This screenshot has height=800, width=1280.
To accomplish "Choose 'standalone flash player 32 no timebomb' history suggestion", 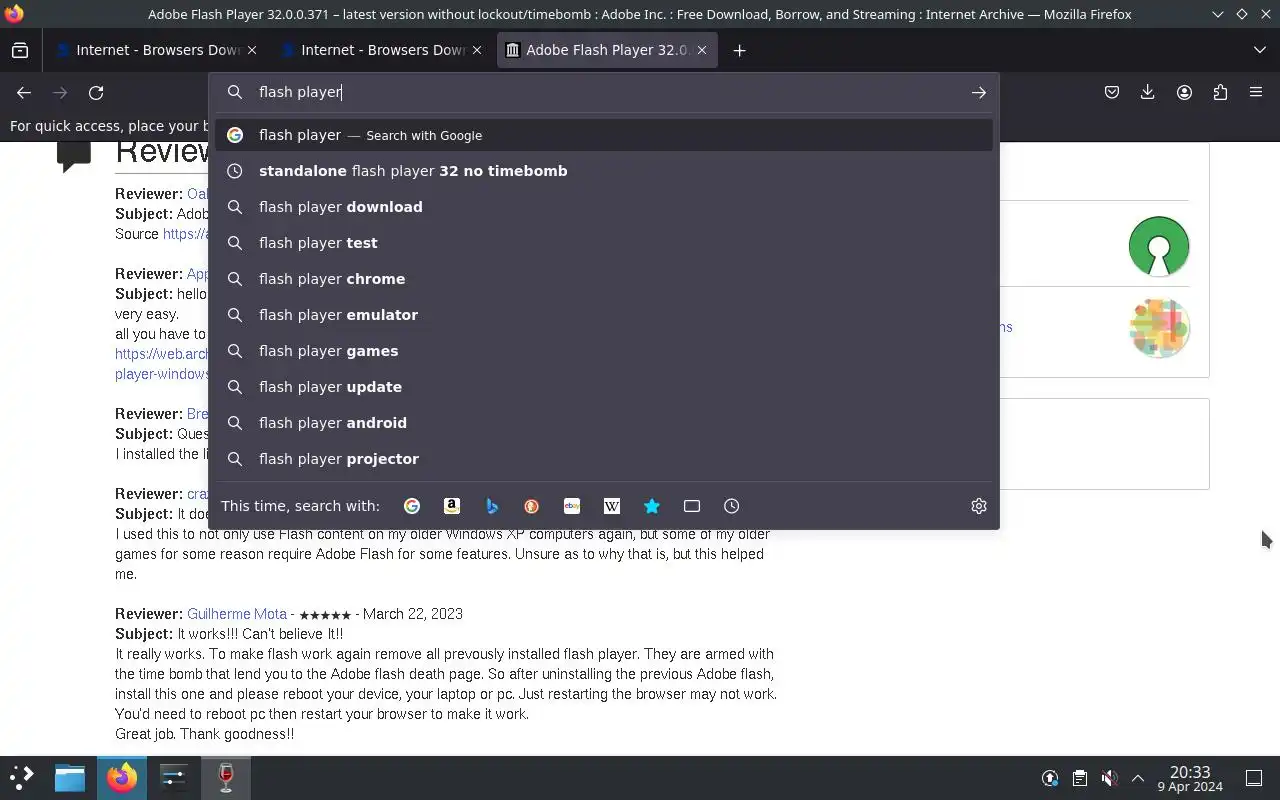I will [604, 171].
